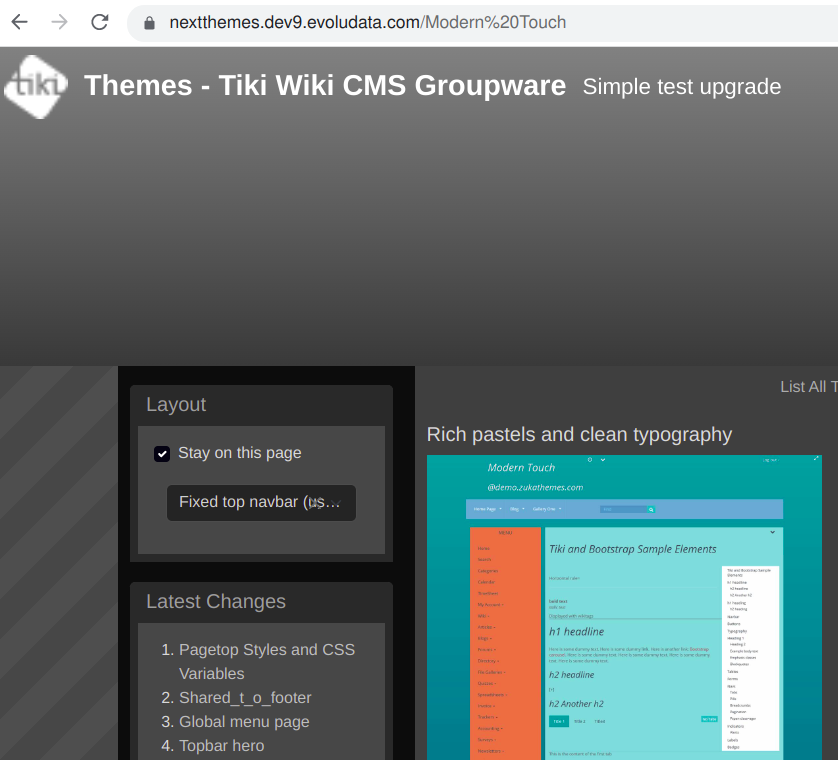Click the browser back arrow
Image resolution: width=838 pixels, height=760 pixels.
[x=20, y=22]
